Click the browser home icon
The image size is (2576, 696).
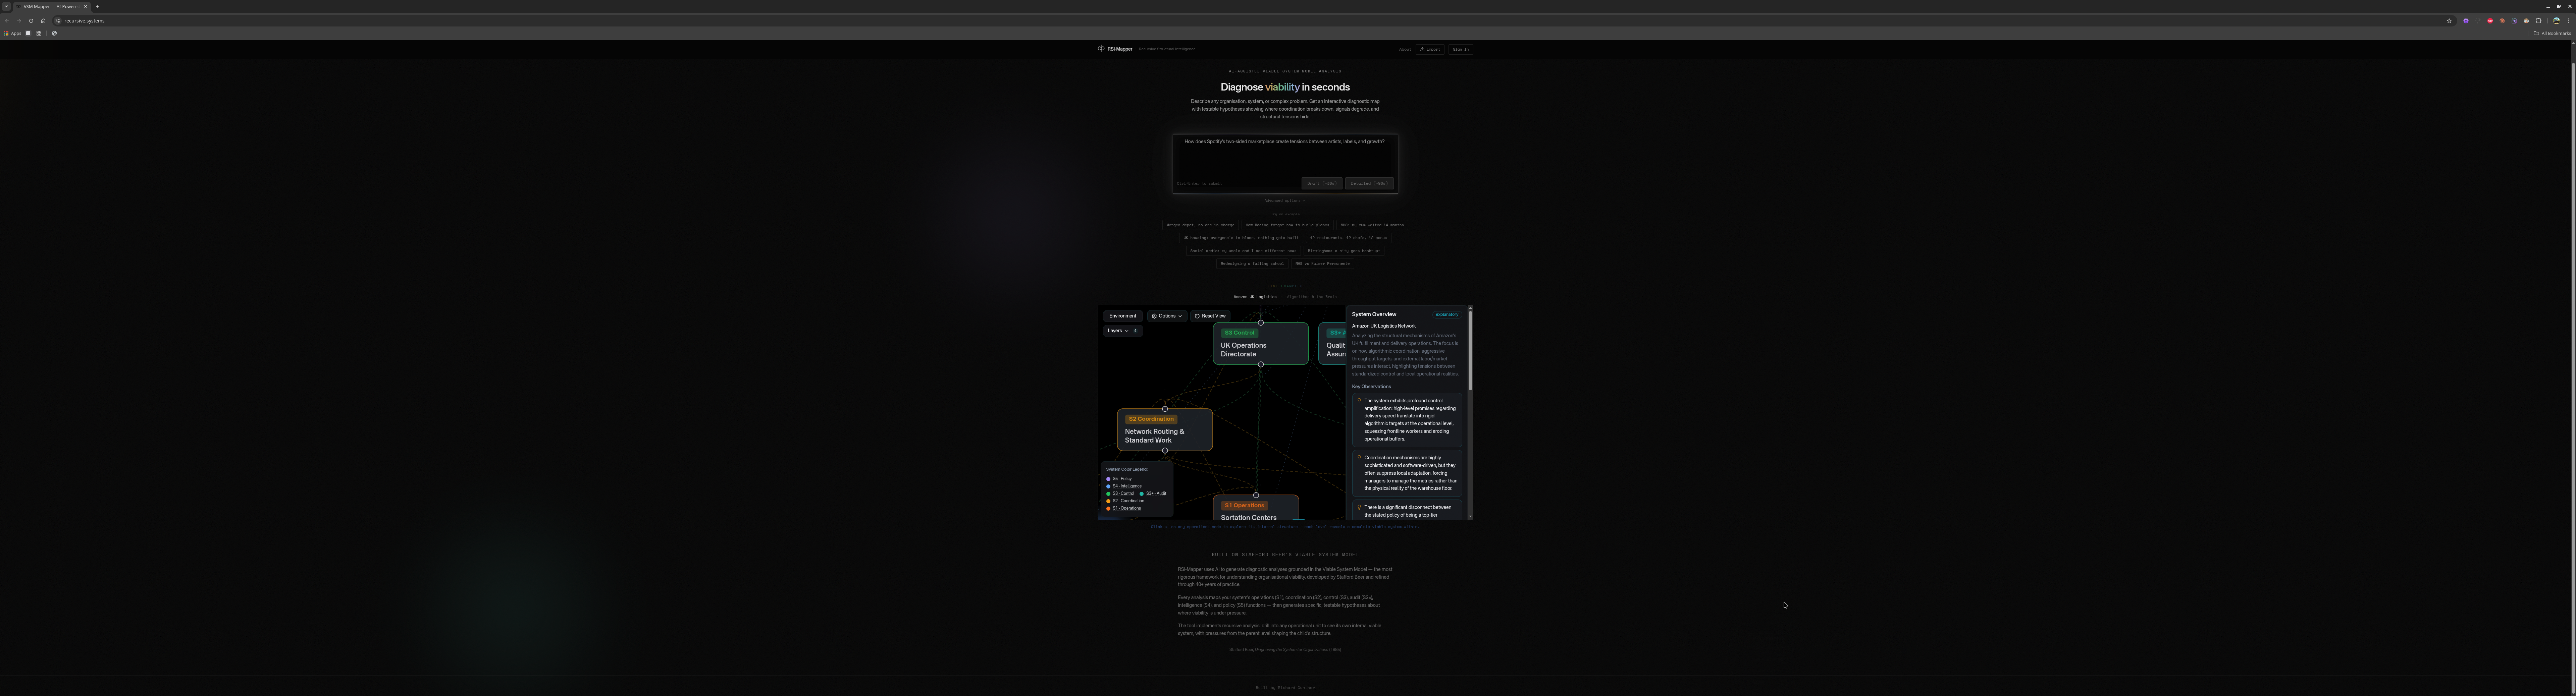coord(43,21)
